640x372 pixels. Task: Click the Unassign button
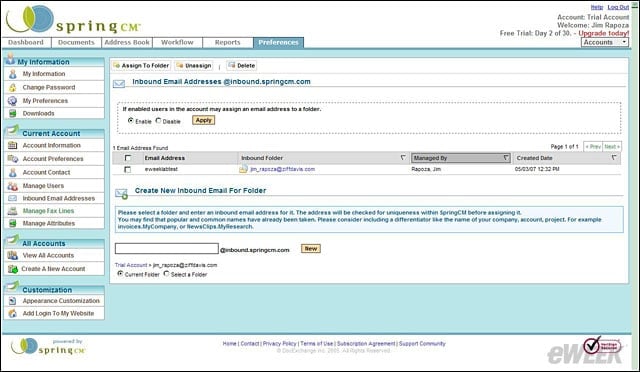(x=194, y=65)
